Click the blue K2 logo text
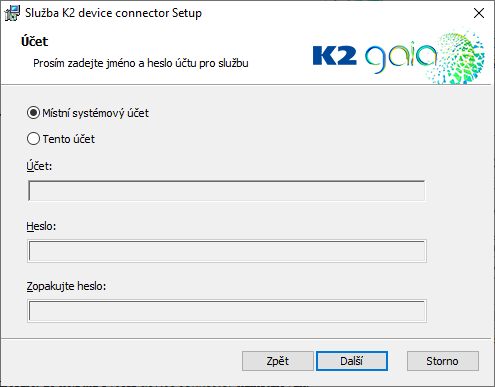 click(334, 56)
